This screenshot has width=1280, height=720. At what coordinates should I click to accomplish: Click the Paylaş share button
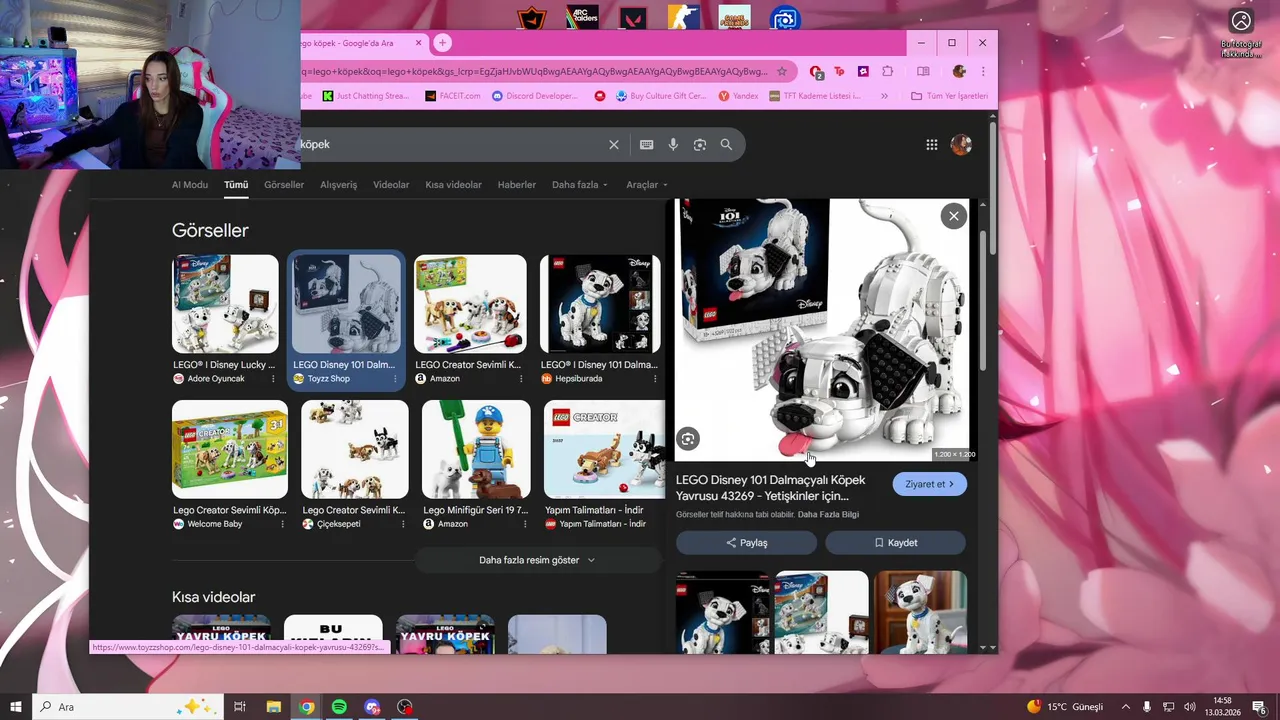[746, 543]
